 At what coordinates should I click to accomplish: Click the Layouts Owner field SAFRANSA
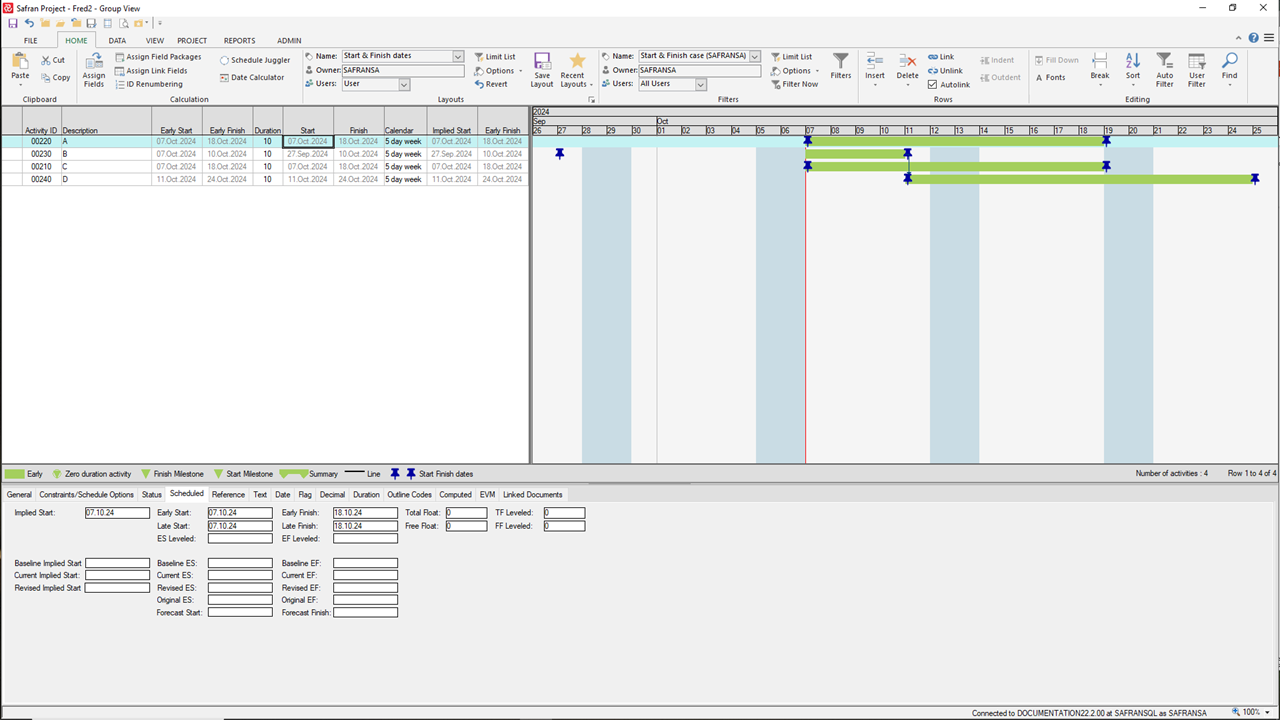pos(403,71)
